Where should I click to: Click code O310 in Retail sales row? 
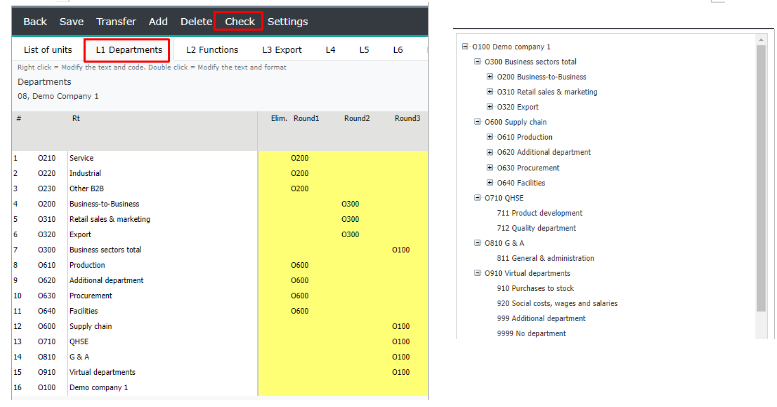click(x=47, y=219)
